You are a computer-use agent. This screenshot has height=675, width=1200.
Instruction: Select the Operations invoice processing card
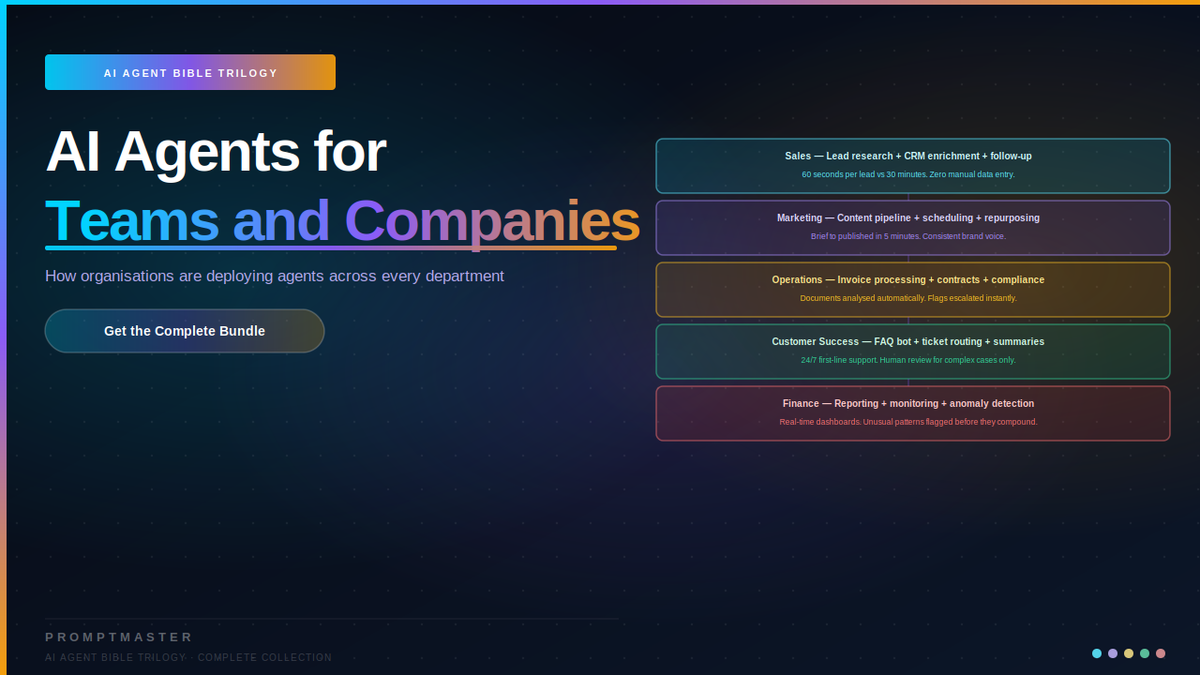point(913,290)
